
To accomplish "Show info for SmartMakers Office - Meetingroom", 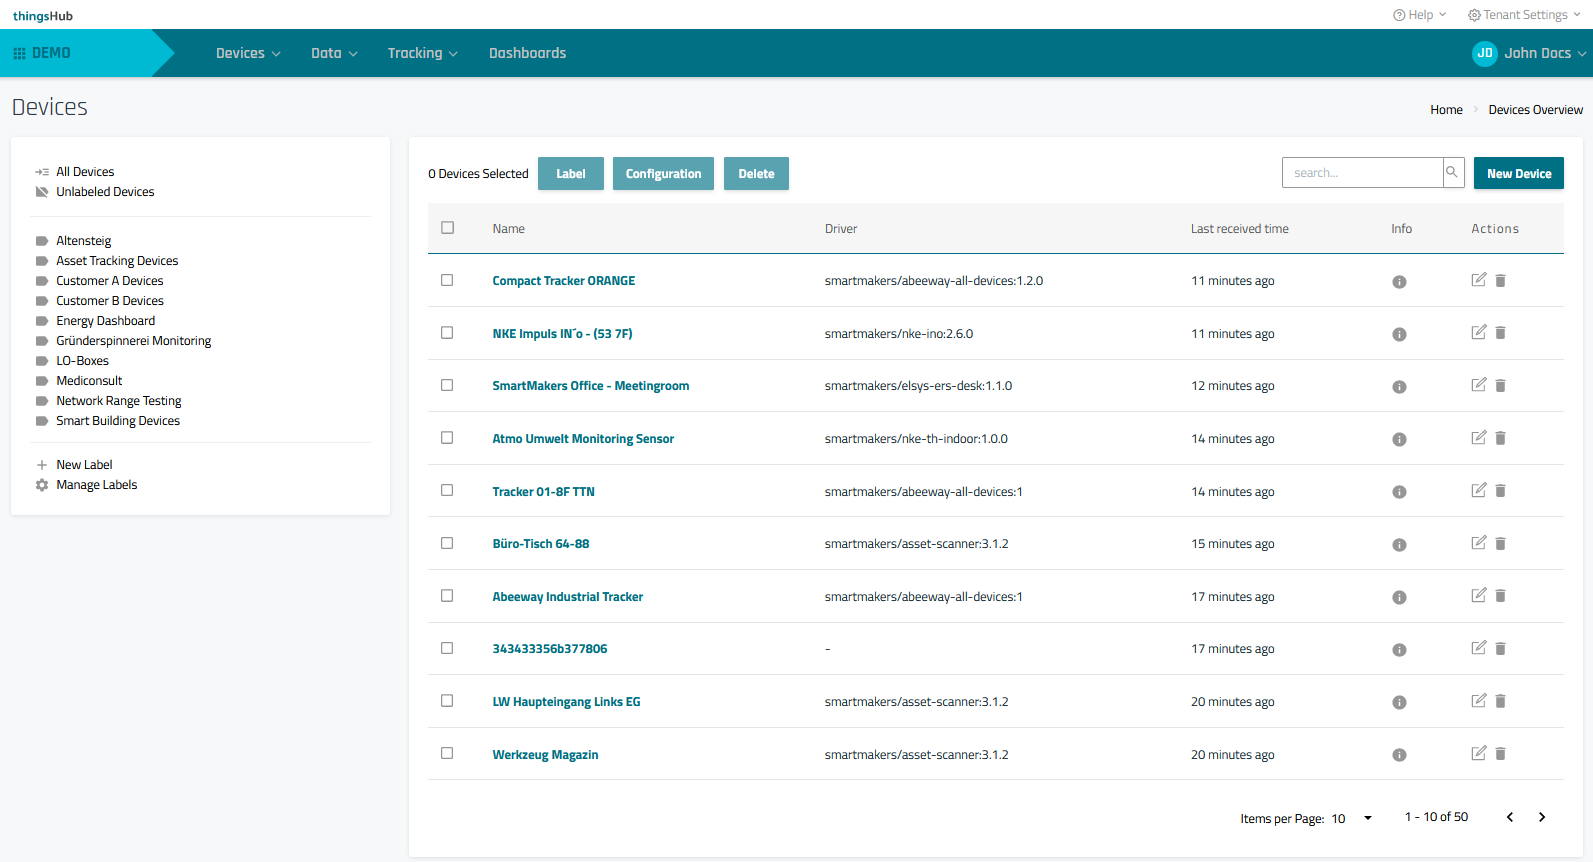I will [x=1399, y=387].
